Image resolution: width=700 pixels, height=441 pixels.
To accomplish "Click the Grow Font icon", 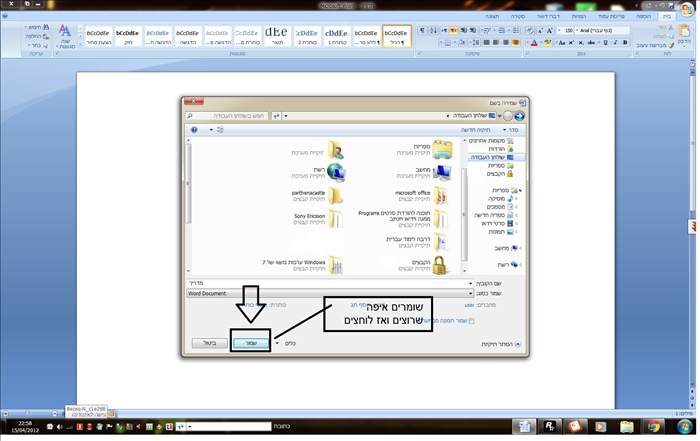I will tap(550, 30).
